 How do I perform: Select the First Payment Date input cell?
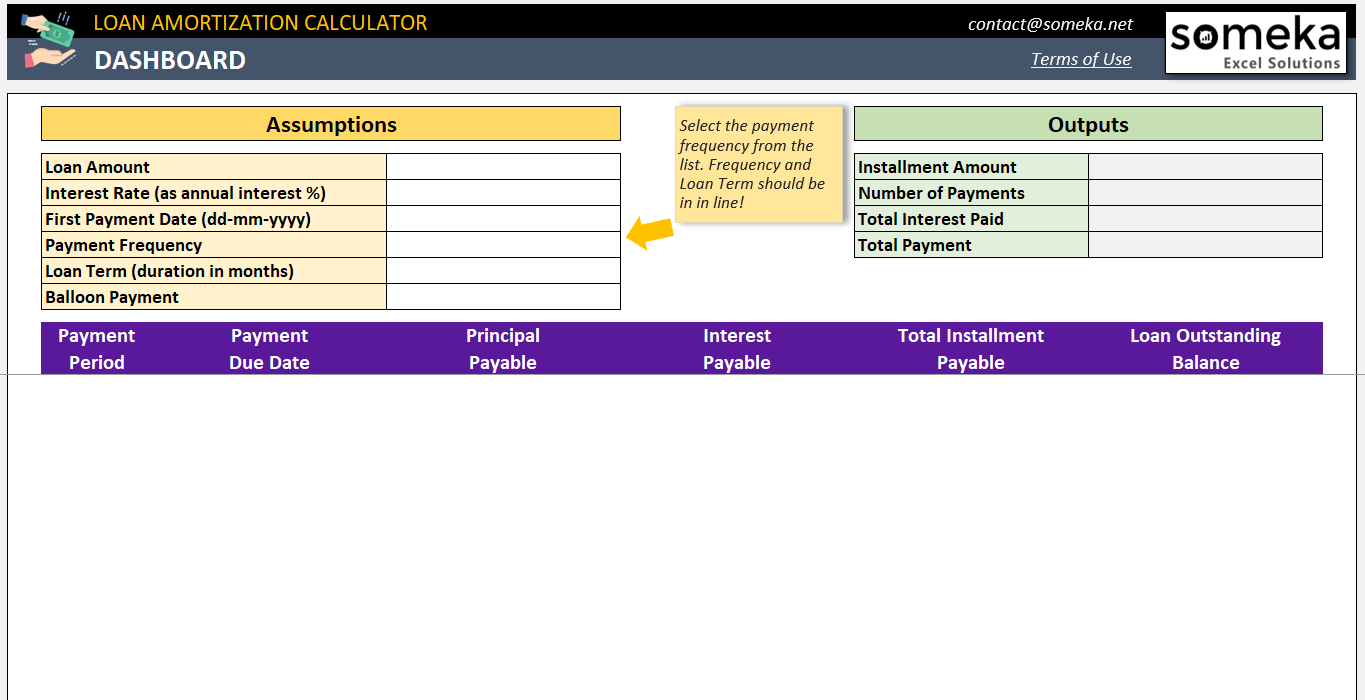503,219
